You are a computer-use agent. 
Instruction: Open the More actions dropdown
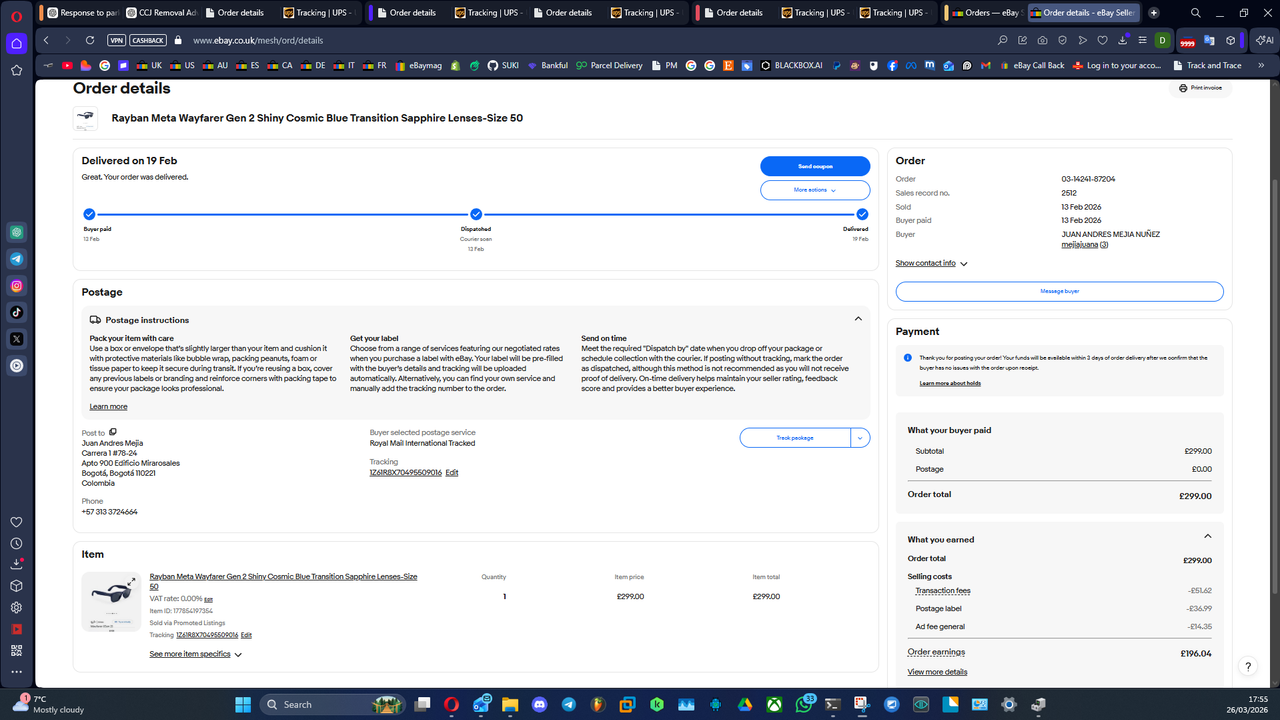pos(815,190)
